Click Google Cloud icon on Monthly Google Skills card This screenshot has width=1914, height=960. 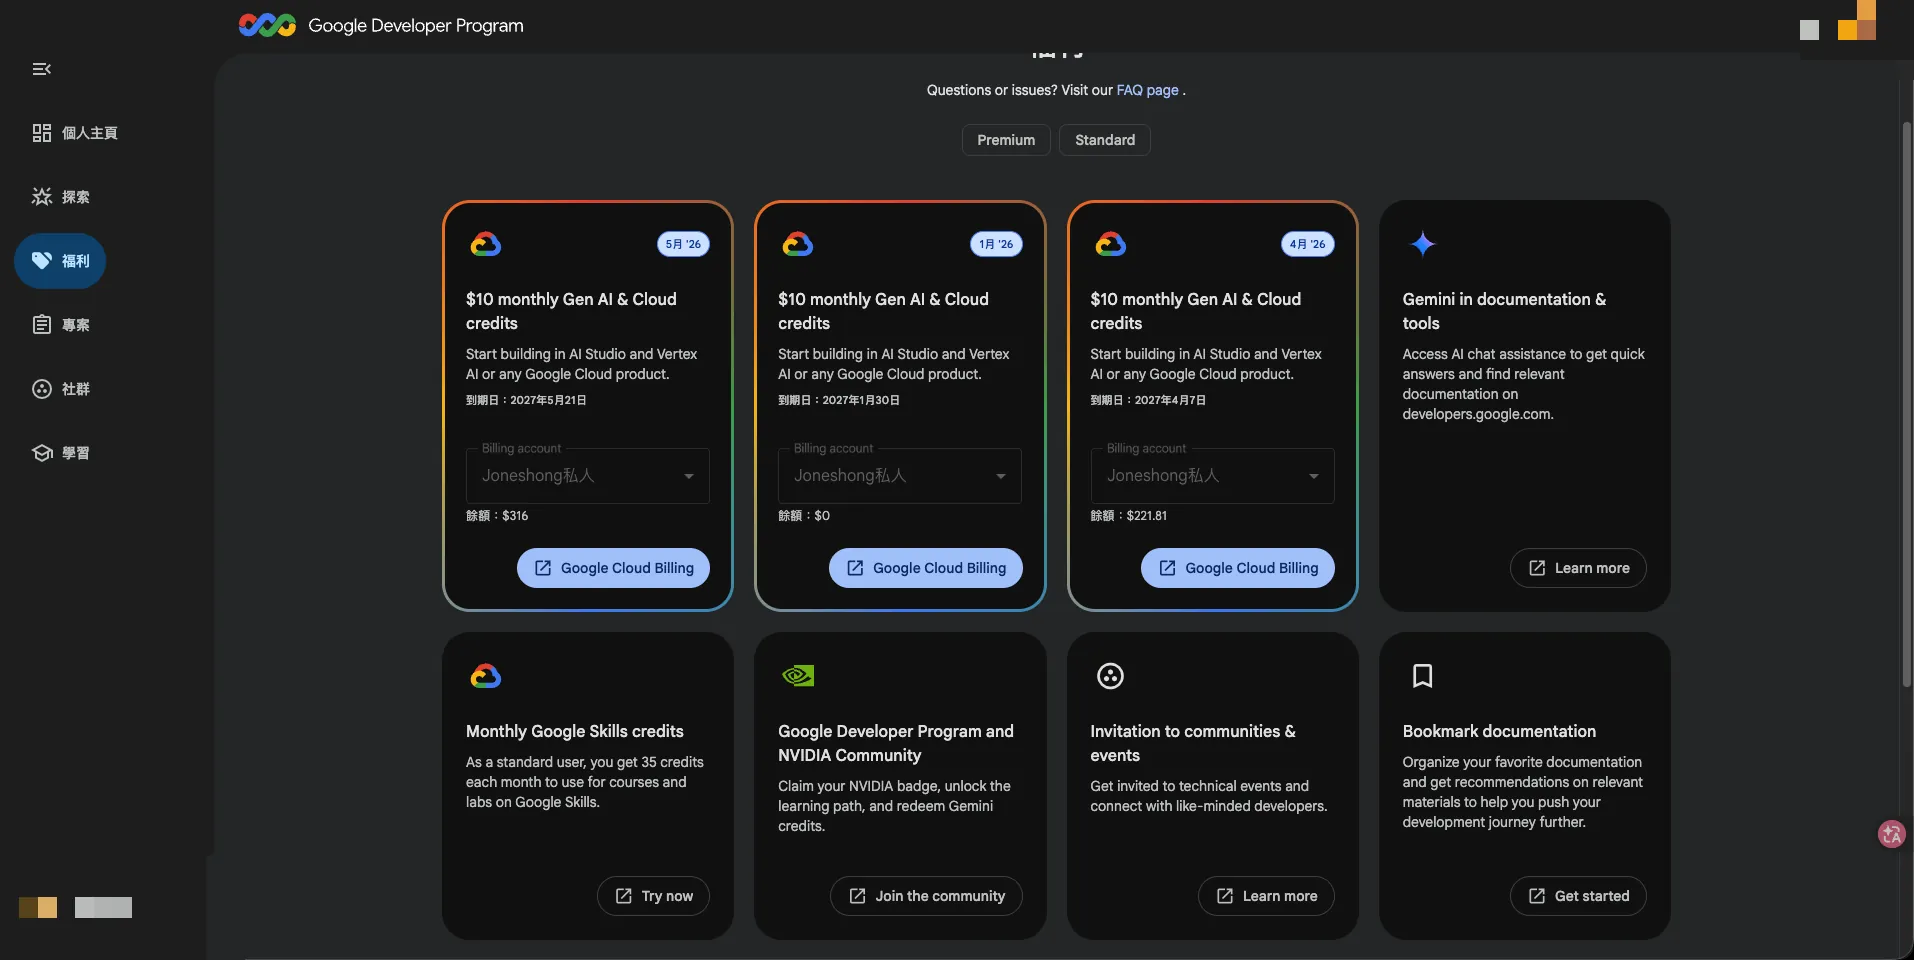point(486,676)
